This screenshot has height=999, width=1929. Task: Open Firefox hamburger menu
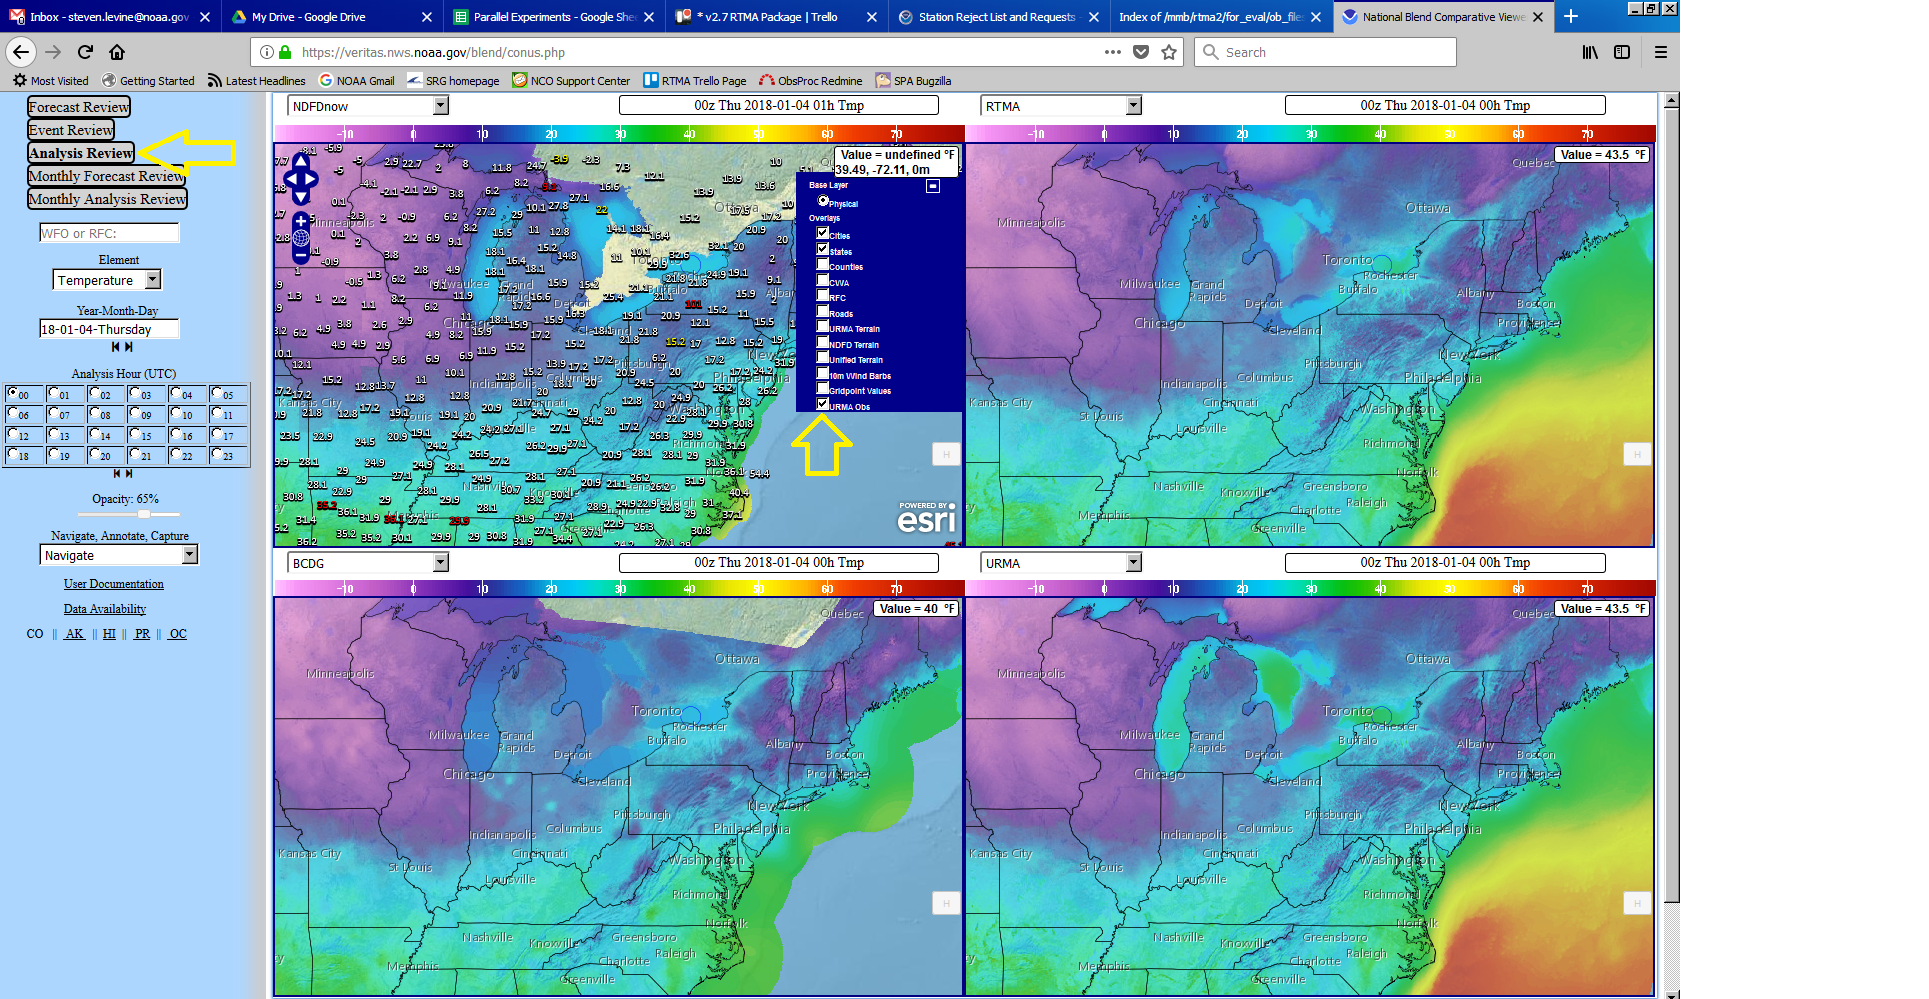pyautogui.click(x=1661, y=52)
